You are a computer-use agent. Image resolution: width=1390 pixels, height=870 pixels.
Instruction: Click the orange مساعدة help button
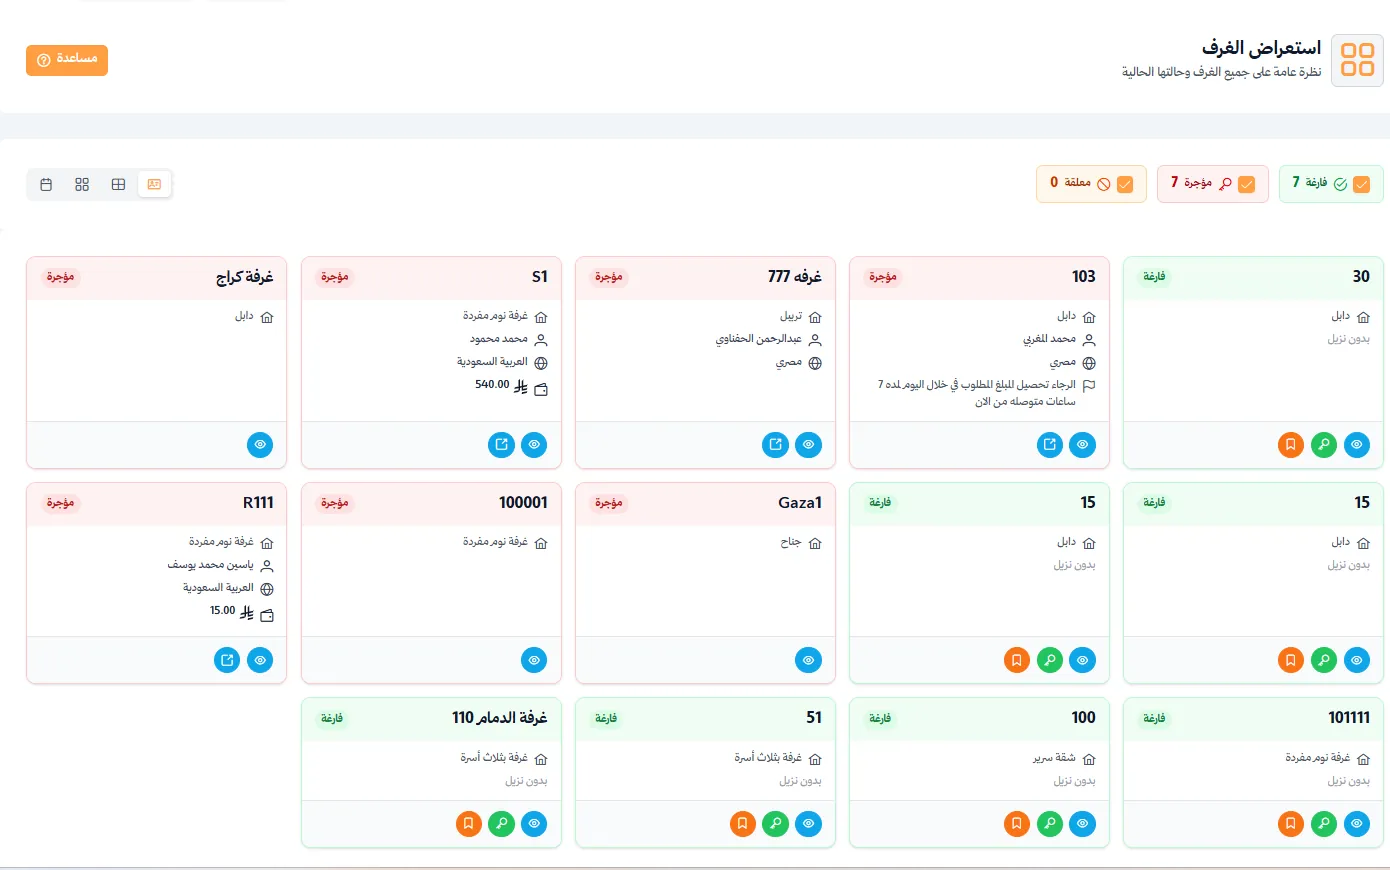click(x=67, y=60)
